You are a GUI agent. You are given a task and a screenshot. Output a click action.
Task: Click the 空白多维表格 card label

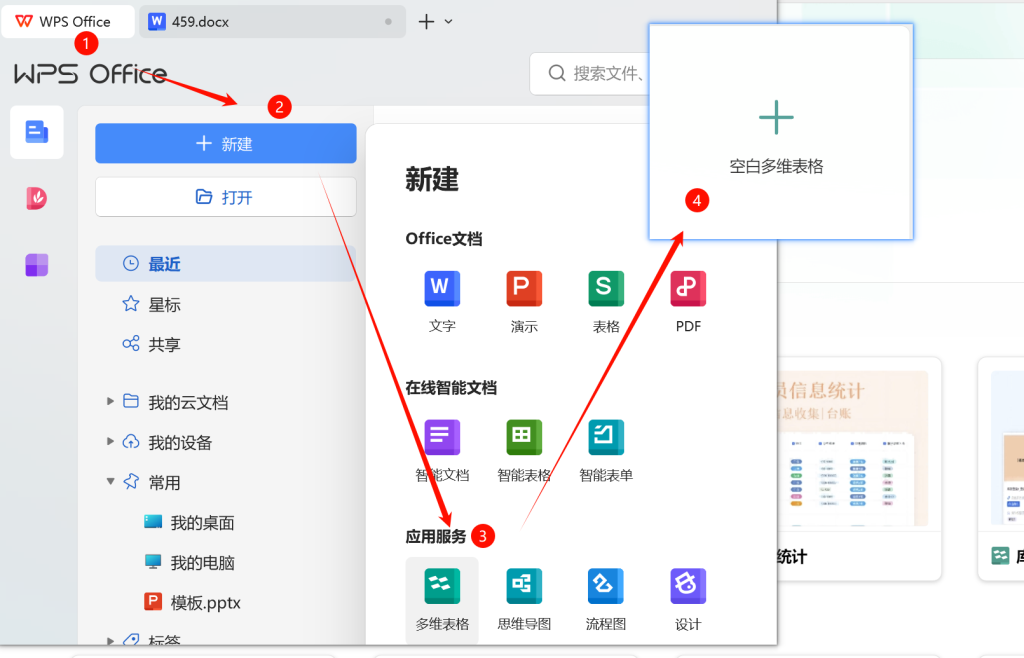coord(776,166)
